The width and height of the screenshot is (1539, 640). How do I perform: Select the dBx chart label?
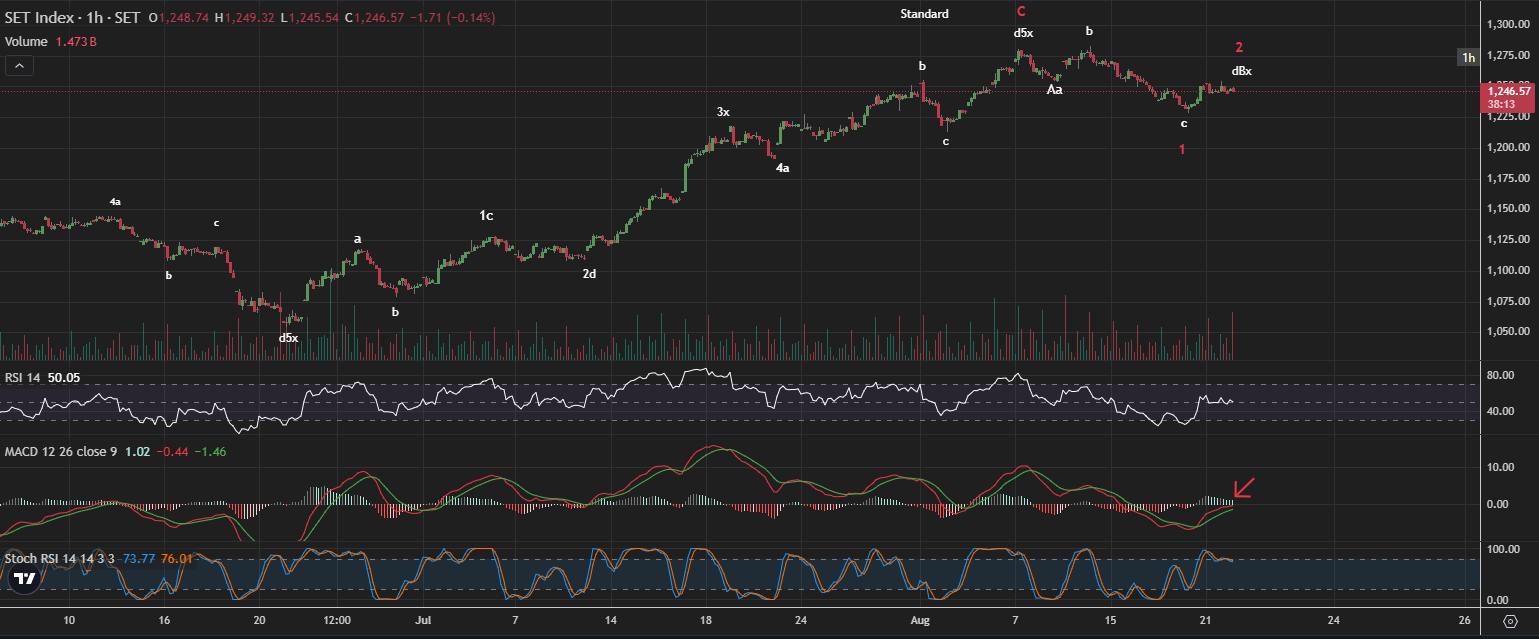tap(1241, 71)
